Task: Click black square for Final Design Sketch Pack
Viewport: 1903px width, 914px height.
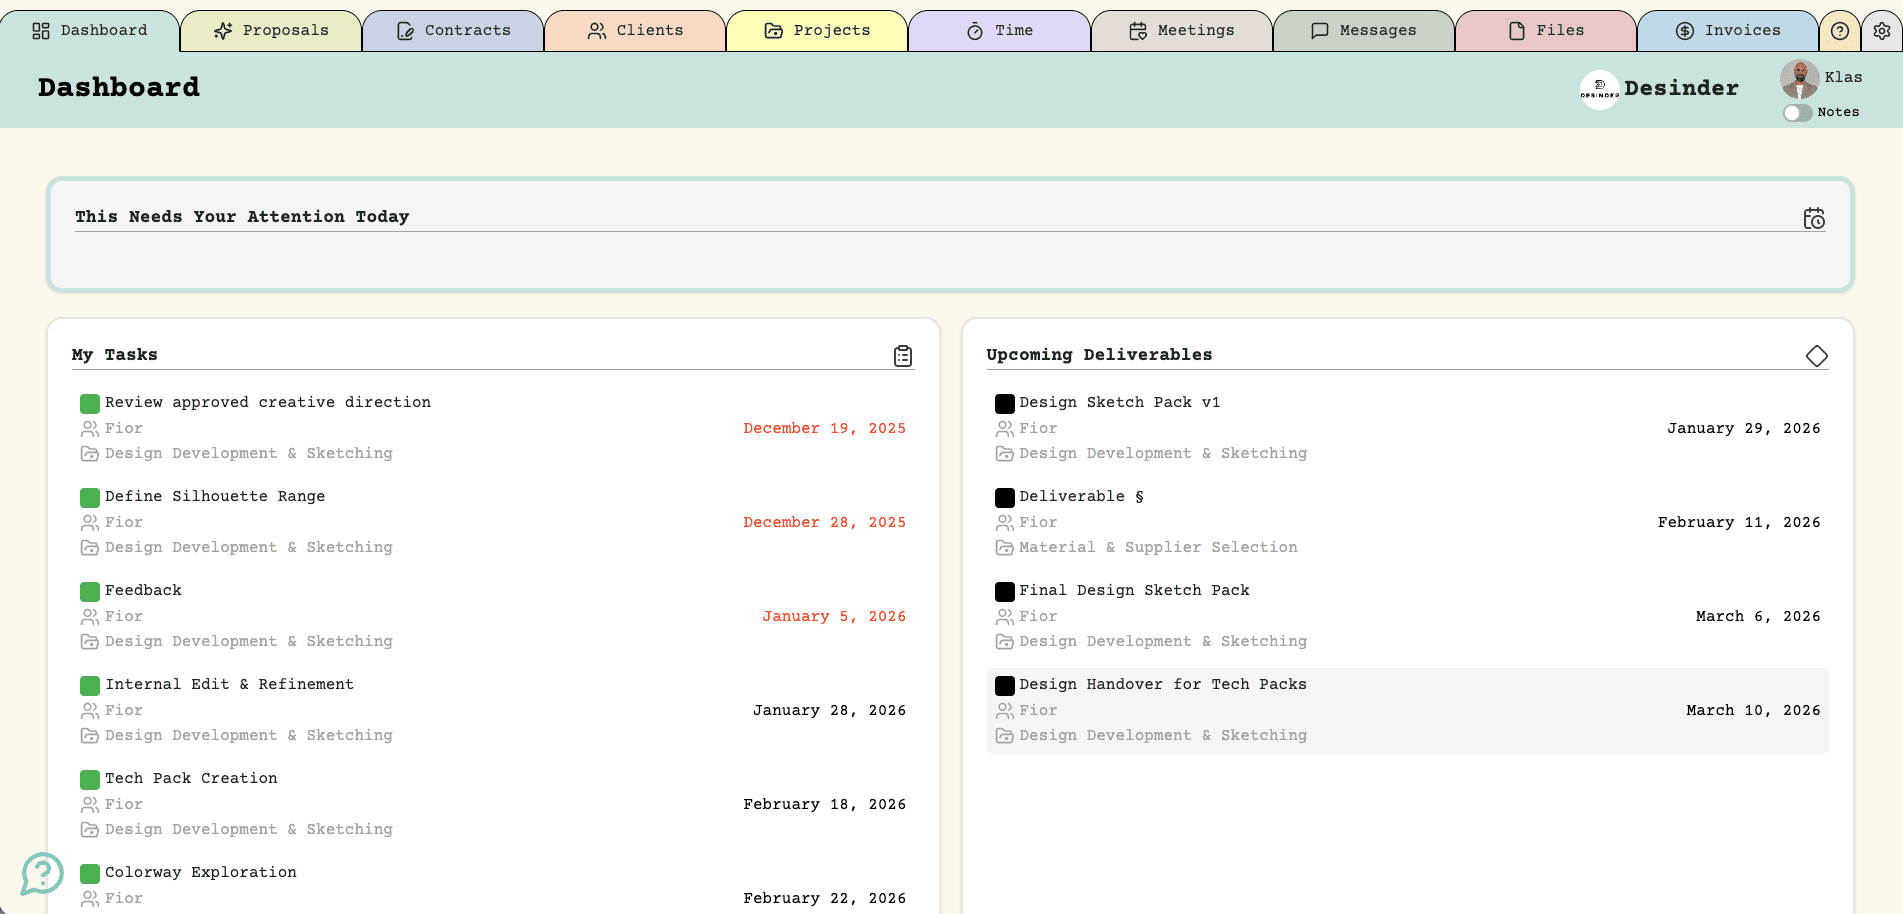Action: 1005,592
